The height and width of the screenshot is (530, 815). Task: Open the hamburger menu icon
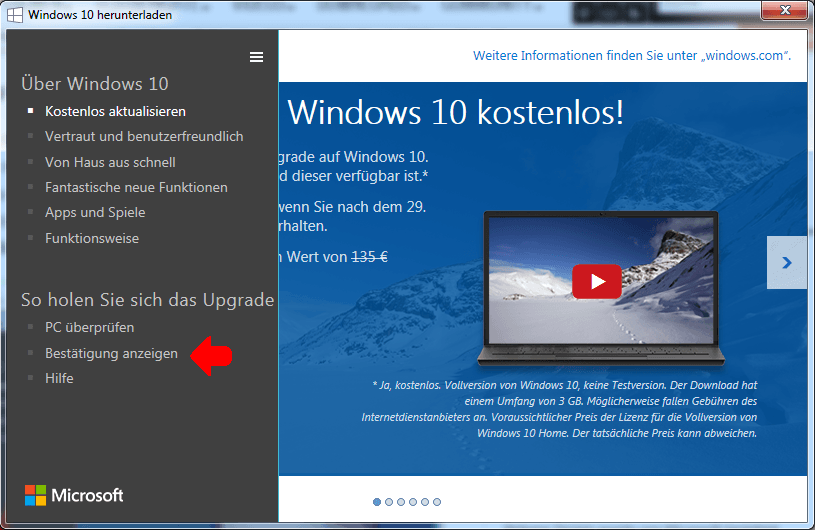click(257, 57)
